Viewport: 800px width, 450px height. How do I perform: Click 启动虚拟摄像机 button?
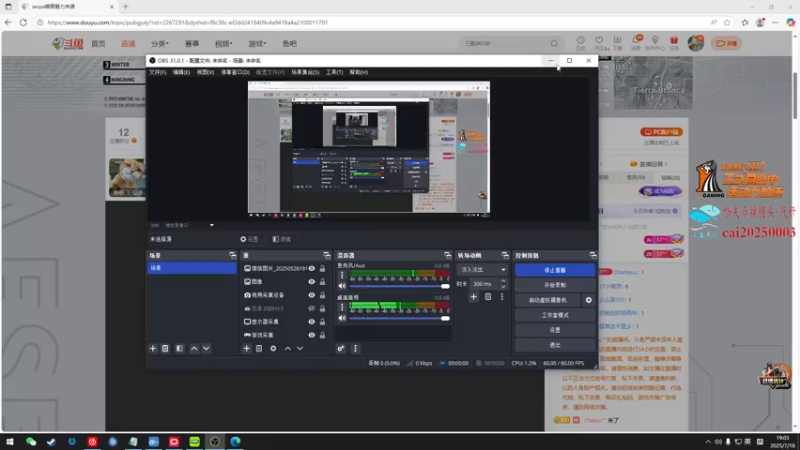point(548,300)
